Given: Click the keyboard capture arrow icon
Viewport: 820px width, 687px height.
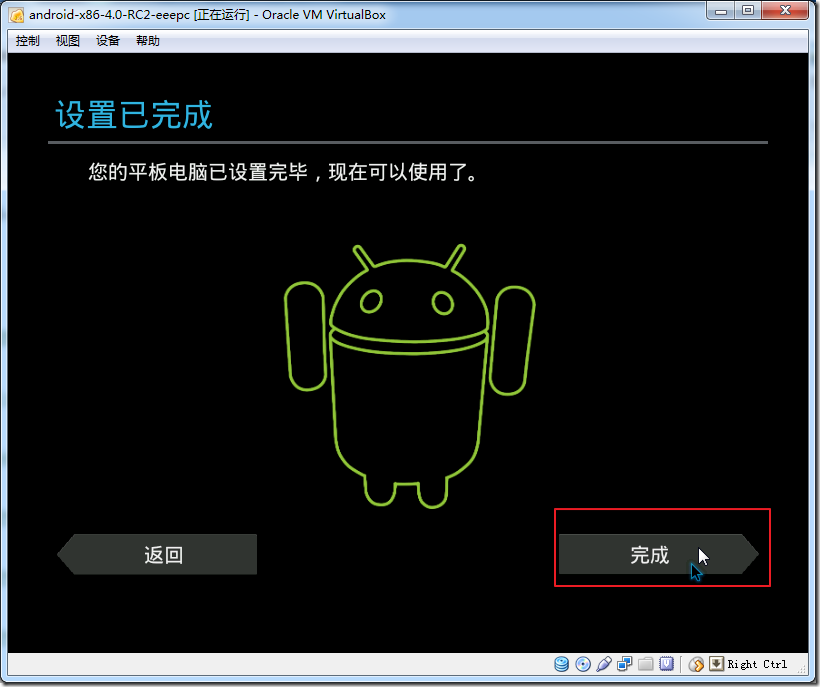Looking at the screenshot, I should tap(716, 664).
